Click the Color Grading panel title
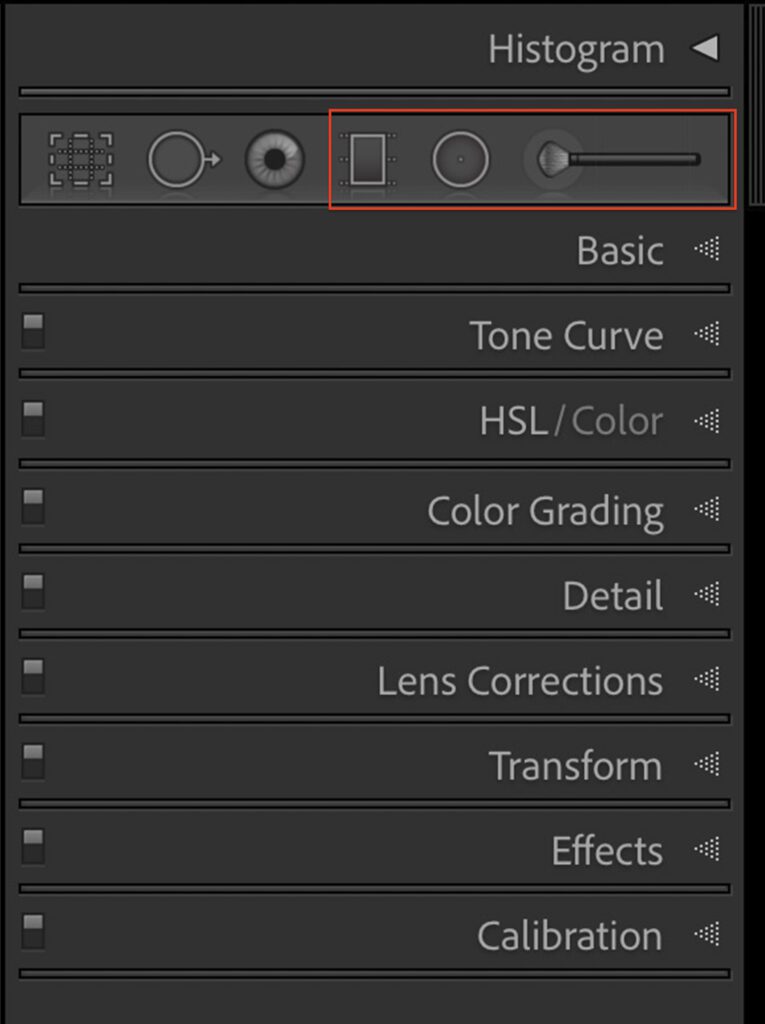 coord(545,511)
